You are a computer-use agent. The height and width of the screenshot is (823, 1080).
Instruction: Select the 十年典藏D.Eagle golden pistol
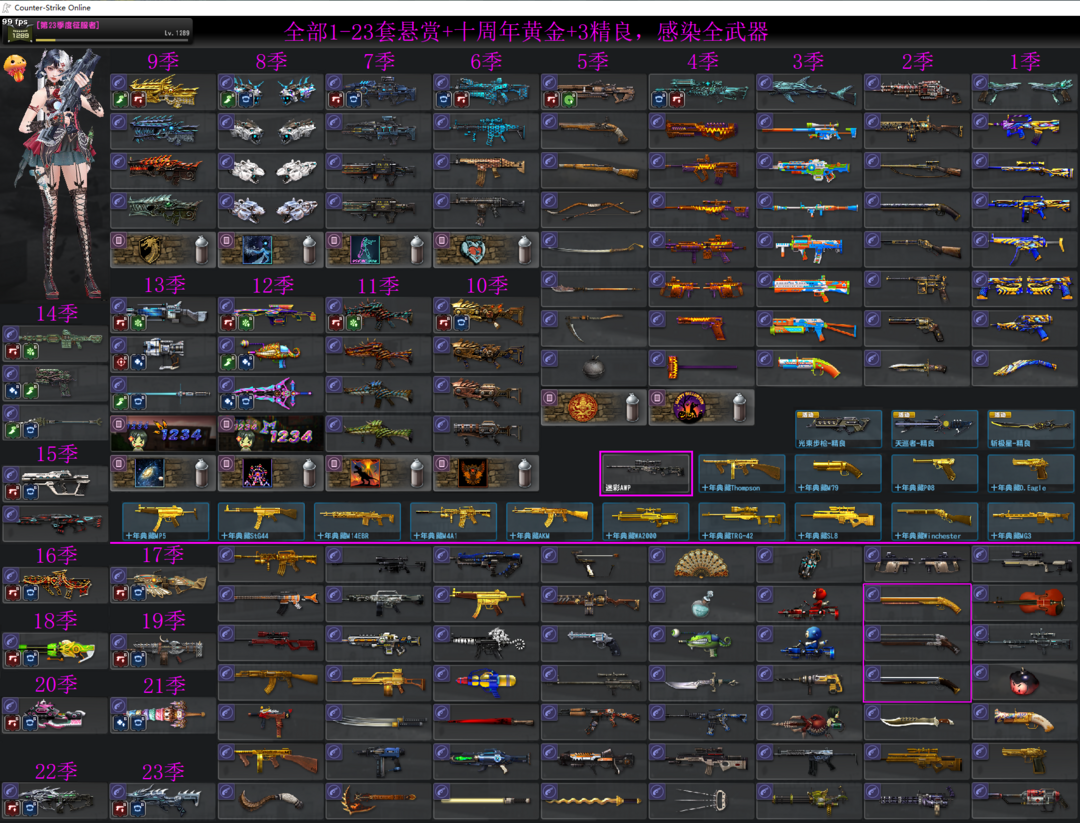pyautogui.click(x=1030, y=473)
